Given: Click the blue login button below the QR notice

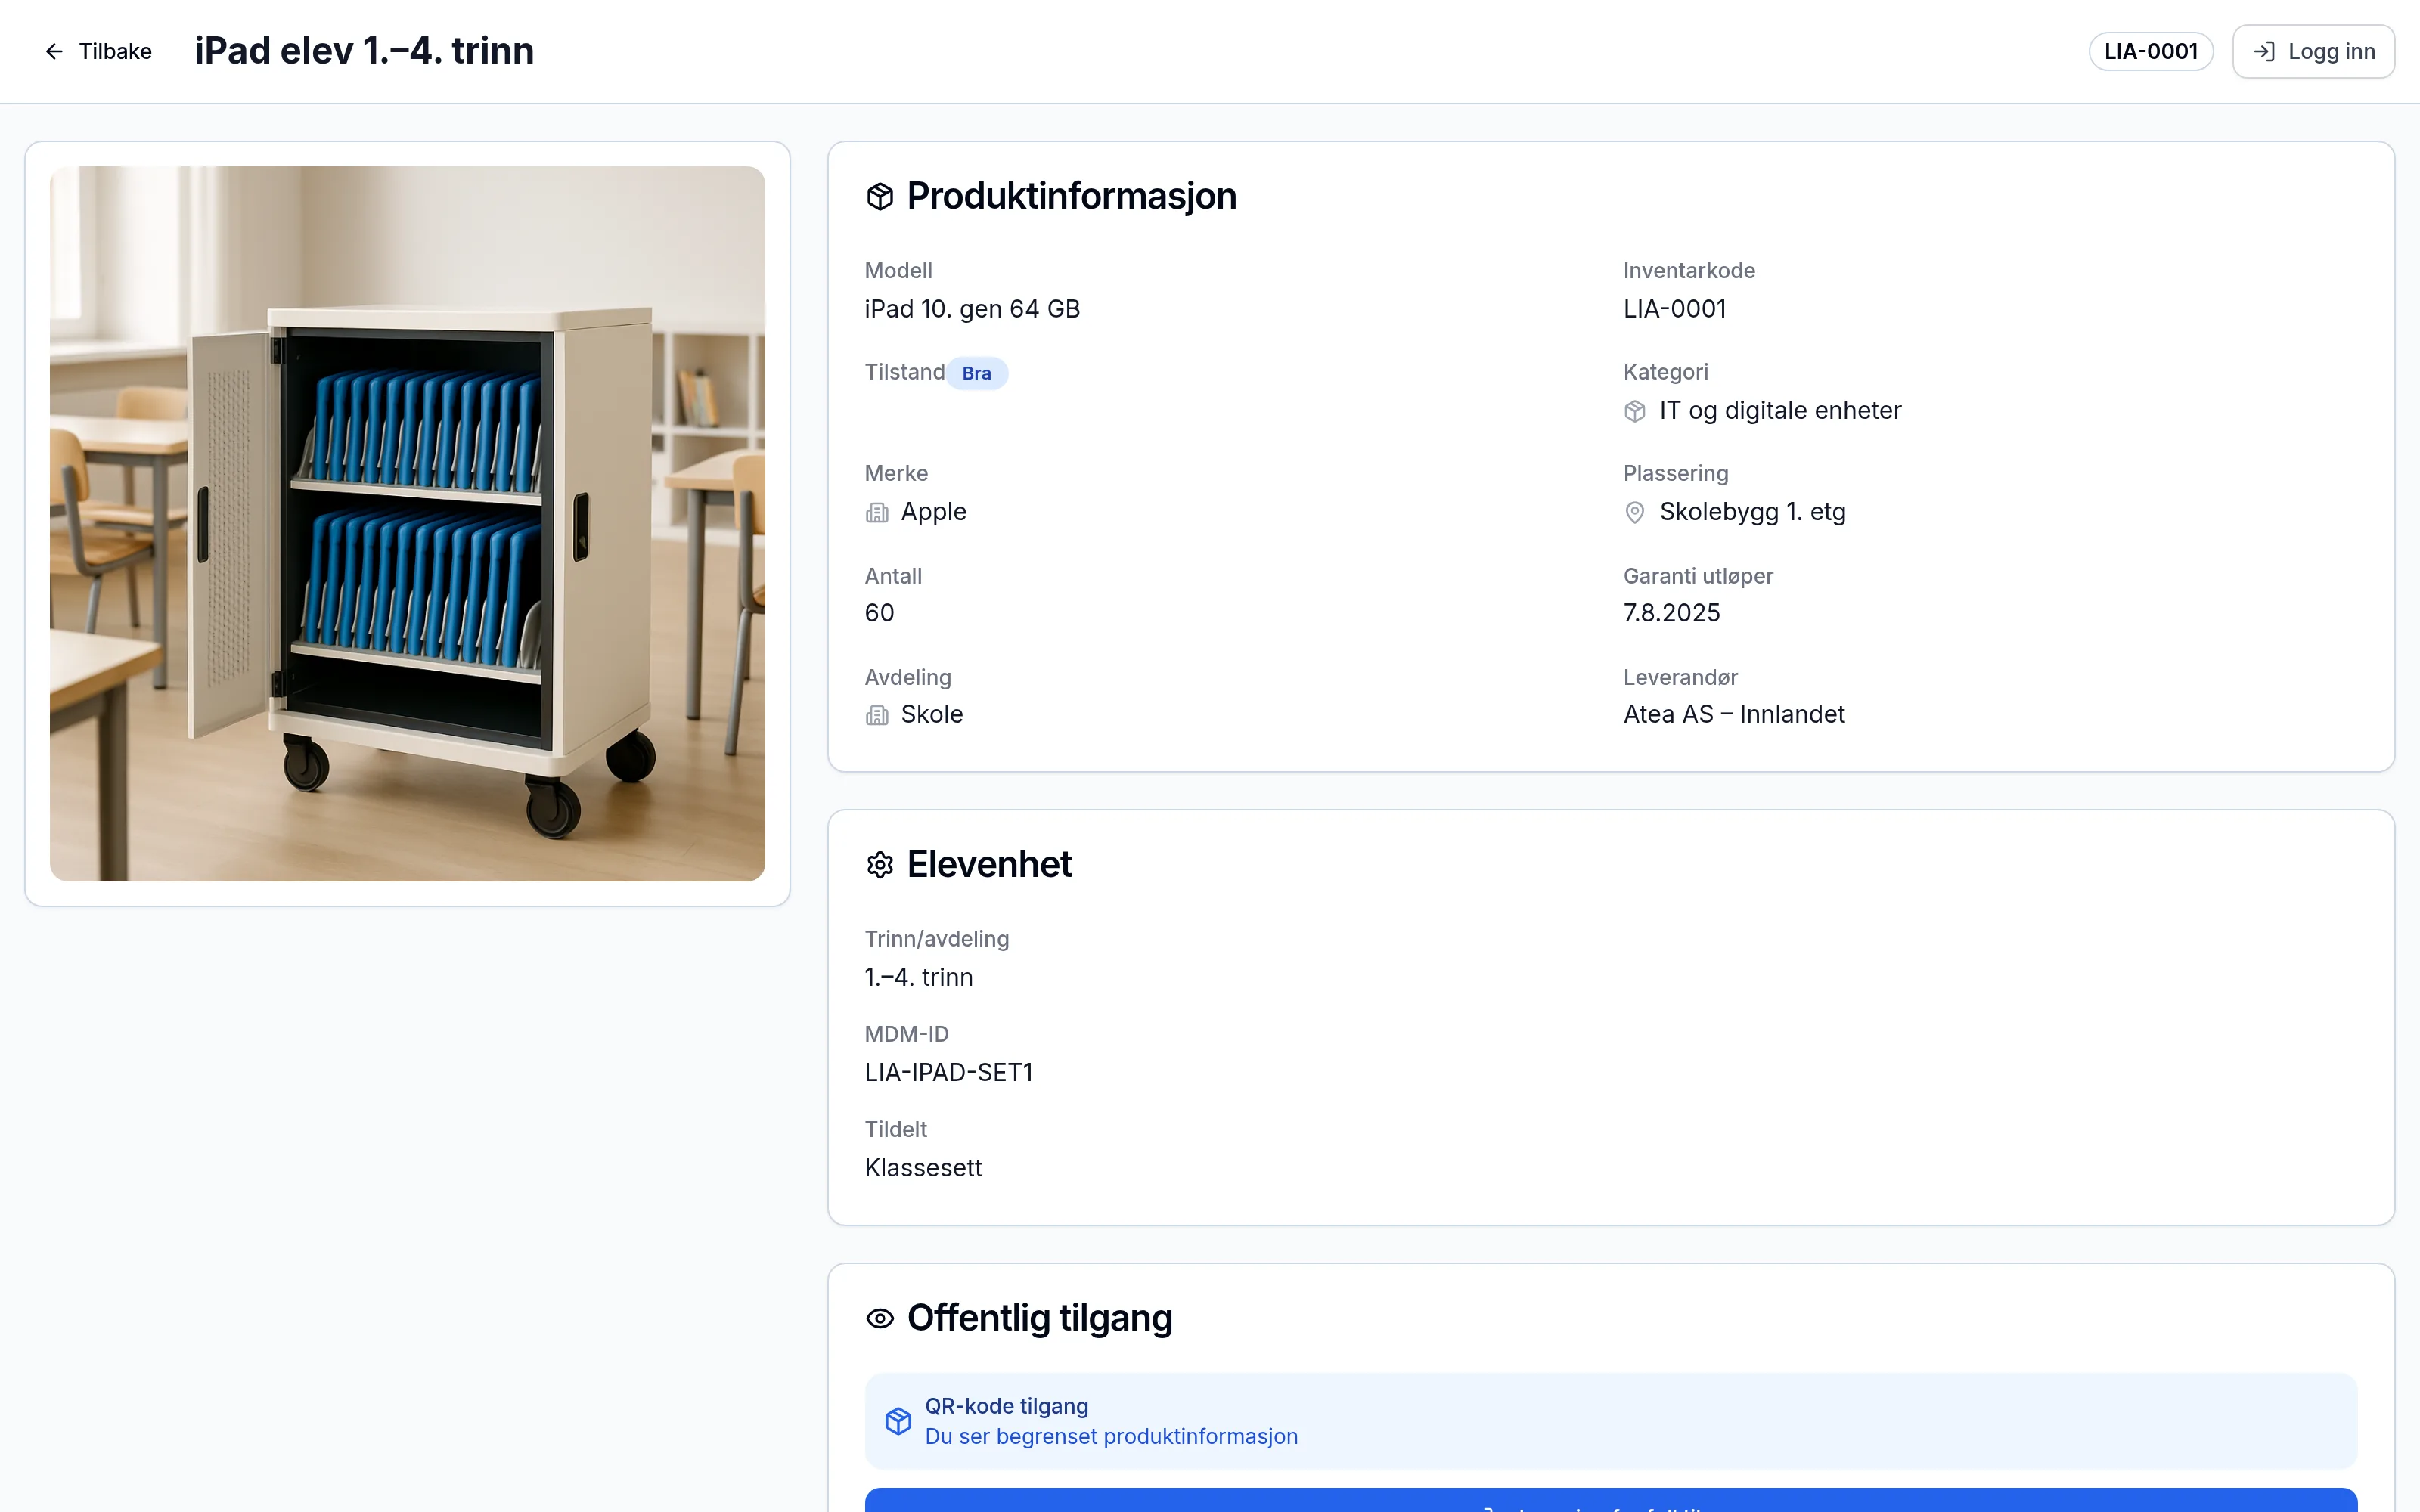Looking at the screenshot, I should pyautogui.click(x=1610, y=1500).
